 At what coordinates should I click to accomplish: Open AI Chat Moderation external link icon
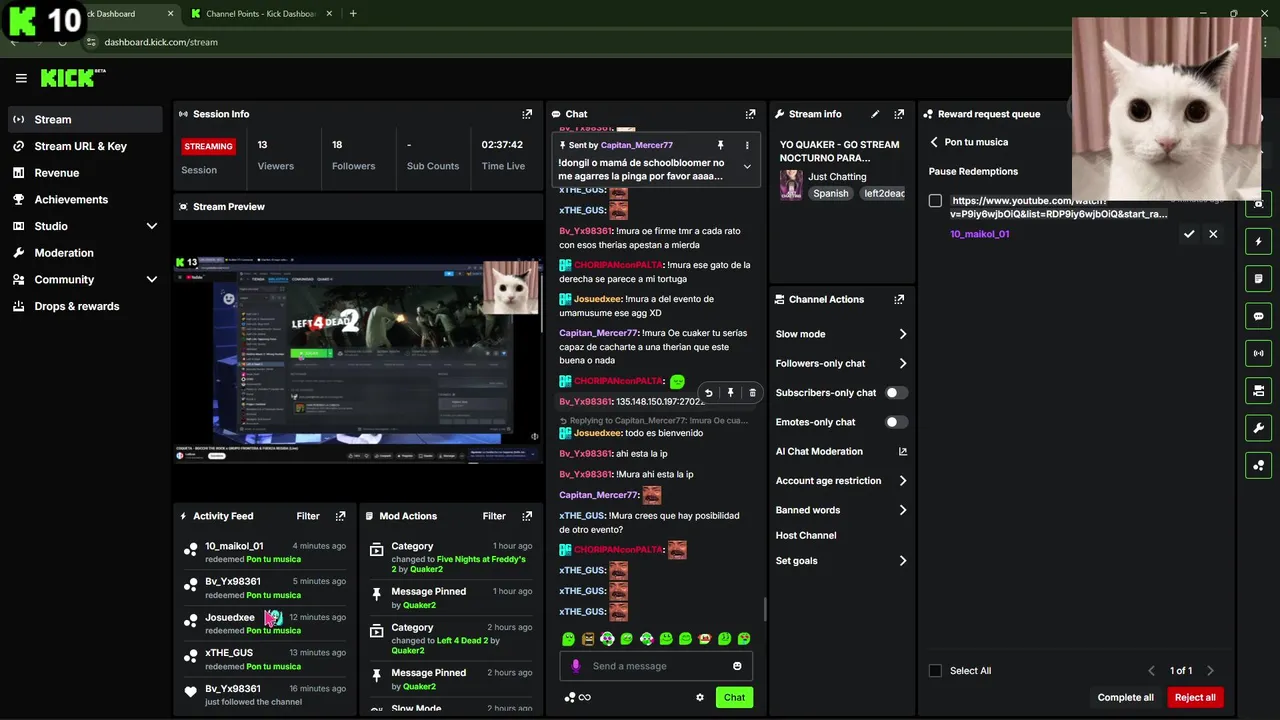[x=902, y=452]
